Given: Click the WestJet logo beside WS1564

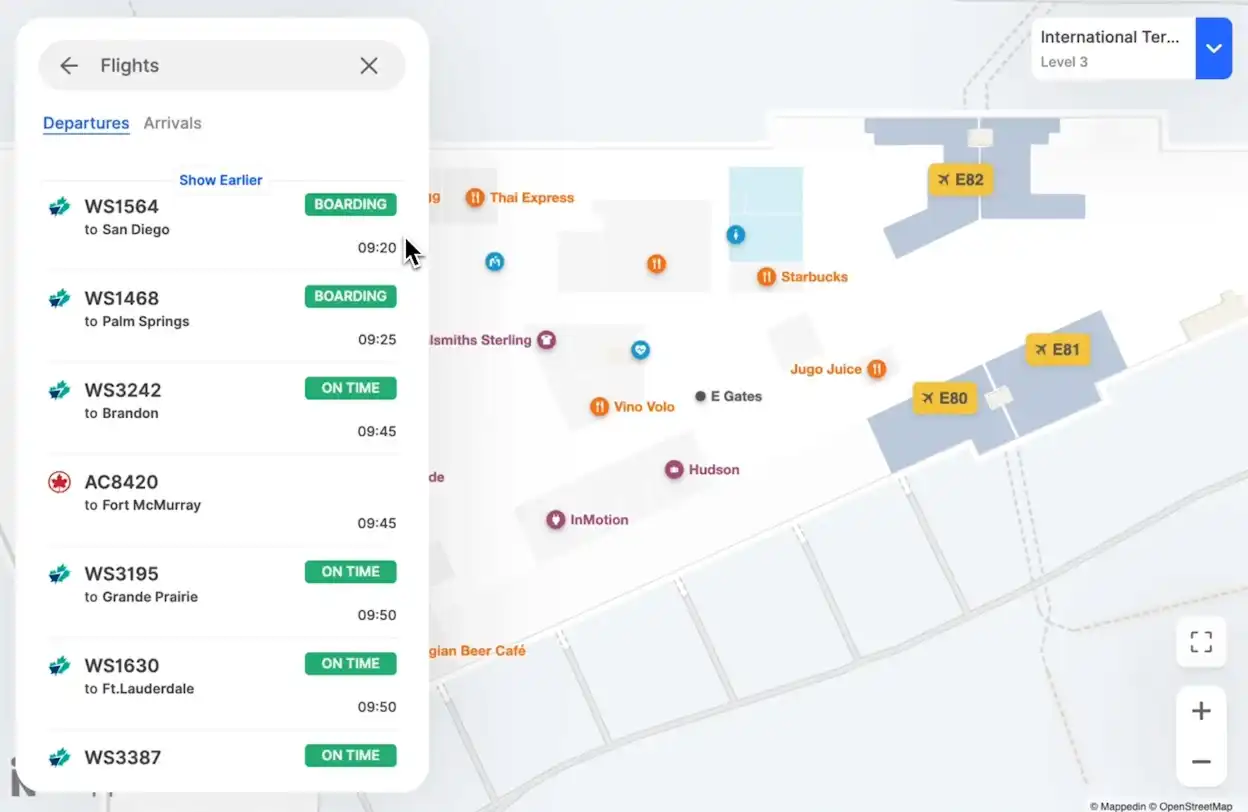Looking at the screenshot, I should click(60, 207).
